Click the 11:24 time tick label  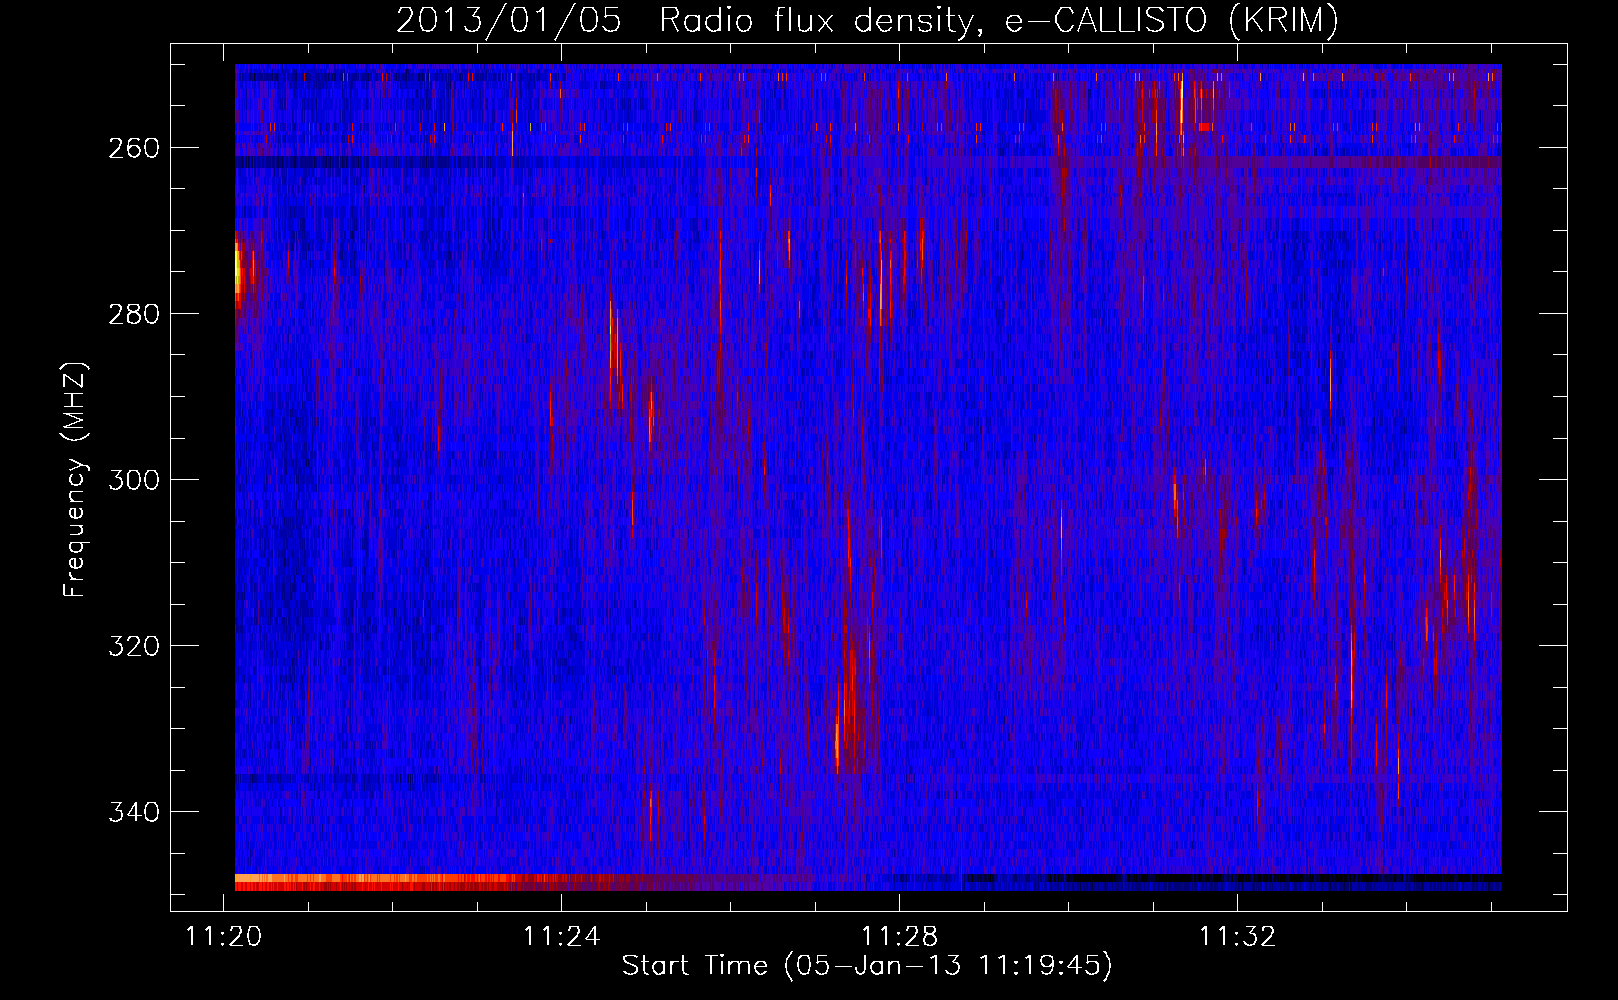562,936
